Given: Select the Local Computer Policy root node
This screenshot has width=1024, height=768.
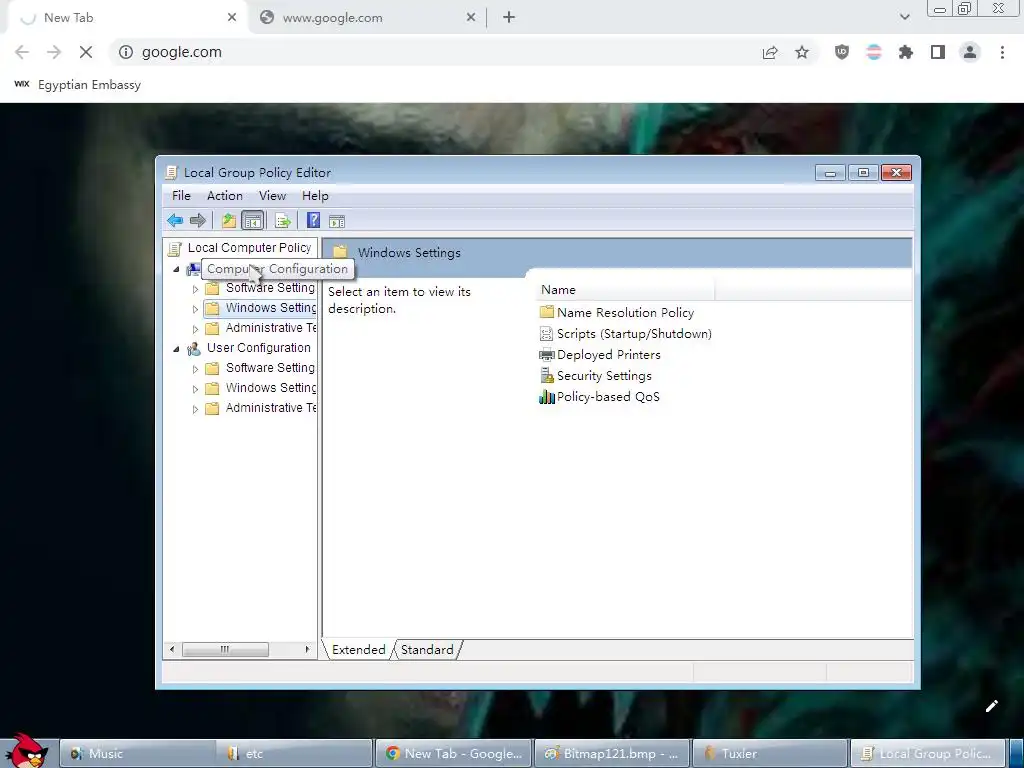Looking at the screenshot, I should [x=249, y=248].
